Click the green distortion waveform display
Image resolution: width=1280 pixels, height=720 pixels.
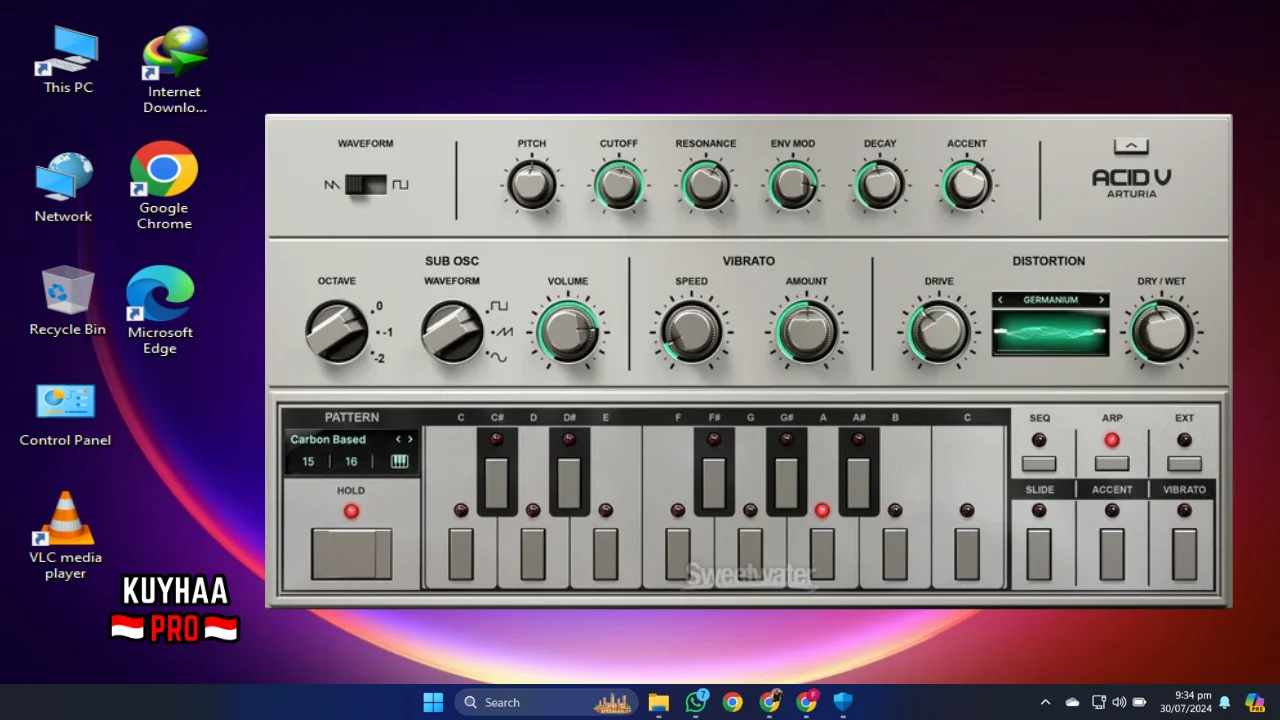pos(1050,332)
